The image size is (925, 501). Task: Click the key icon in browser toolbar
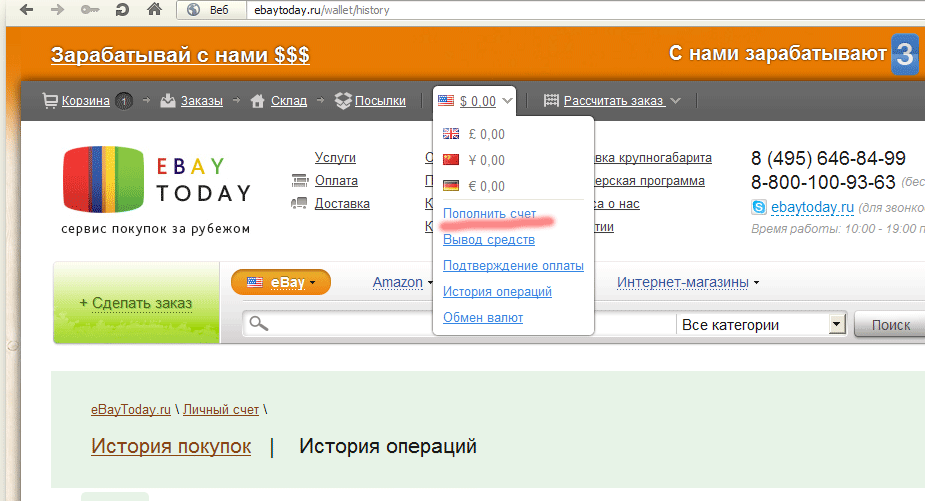coord(90,9)
